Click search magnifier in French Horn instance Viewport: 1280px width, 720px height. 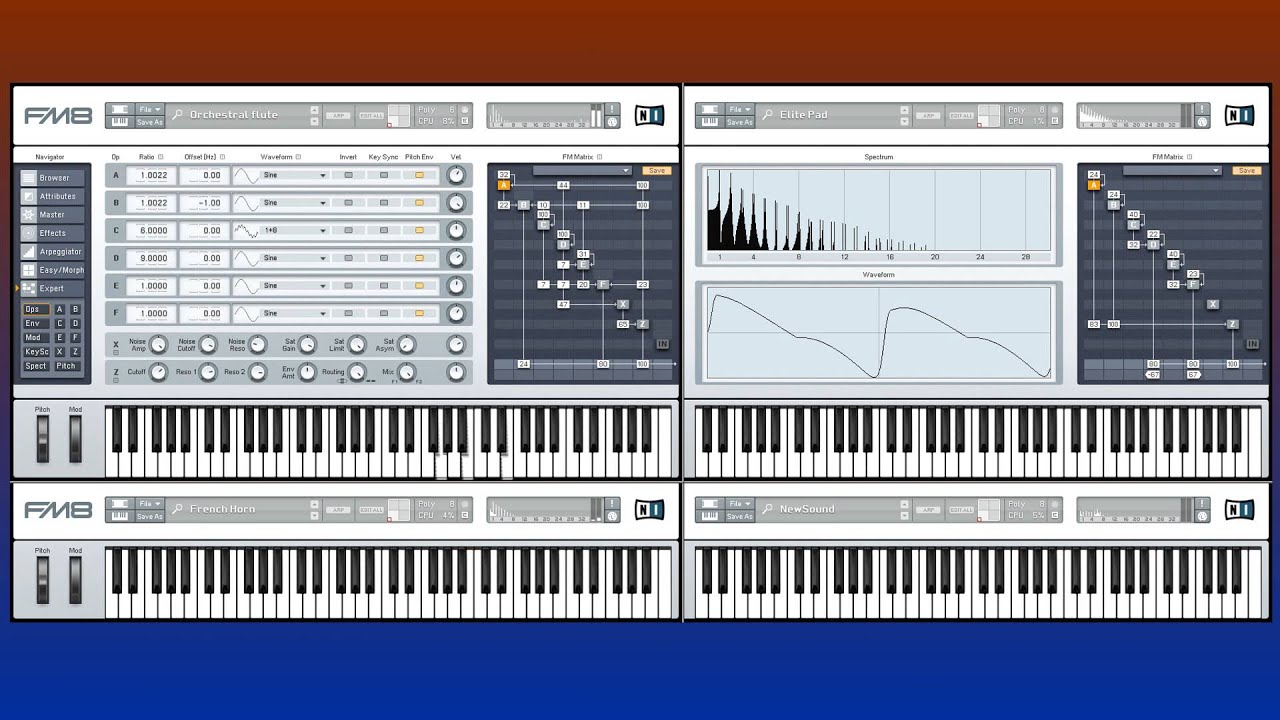tap(178, 509)
